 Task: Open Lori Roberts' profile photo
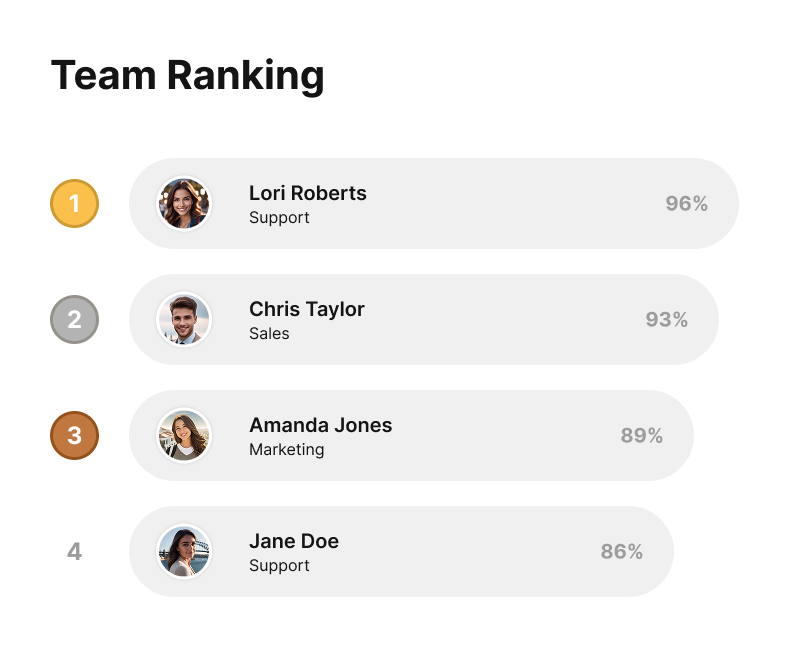click(184, 204)
